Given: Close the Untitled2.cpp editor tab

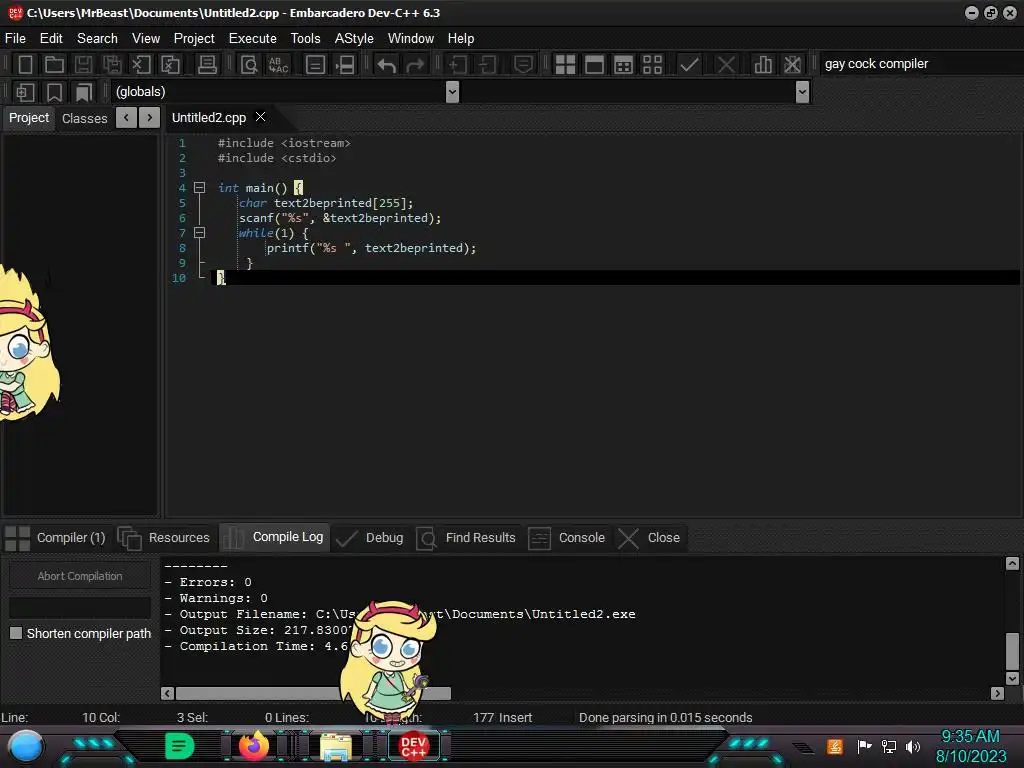Looking at the screenshot, I should 261,117.
